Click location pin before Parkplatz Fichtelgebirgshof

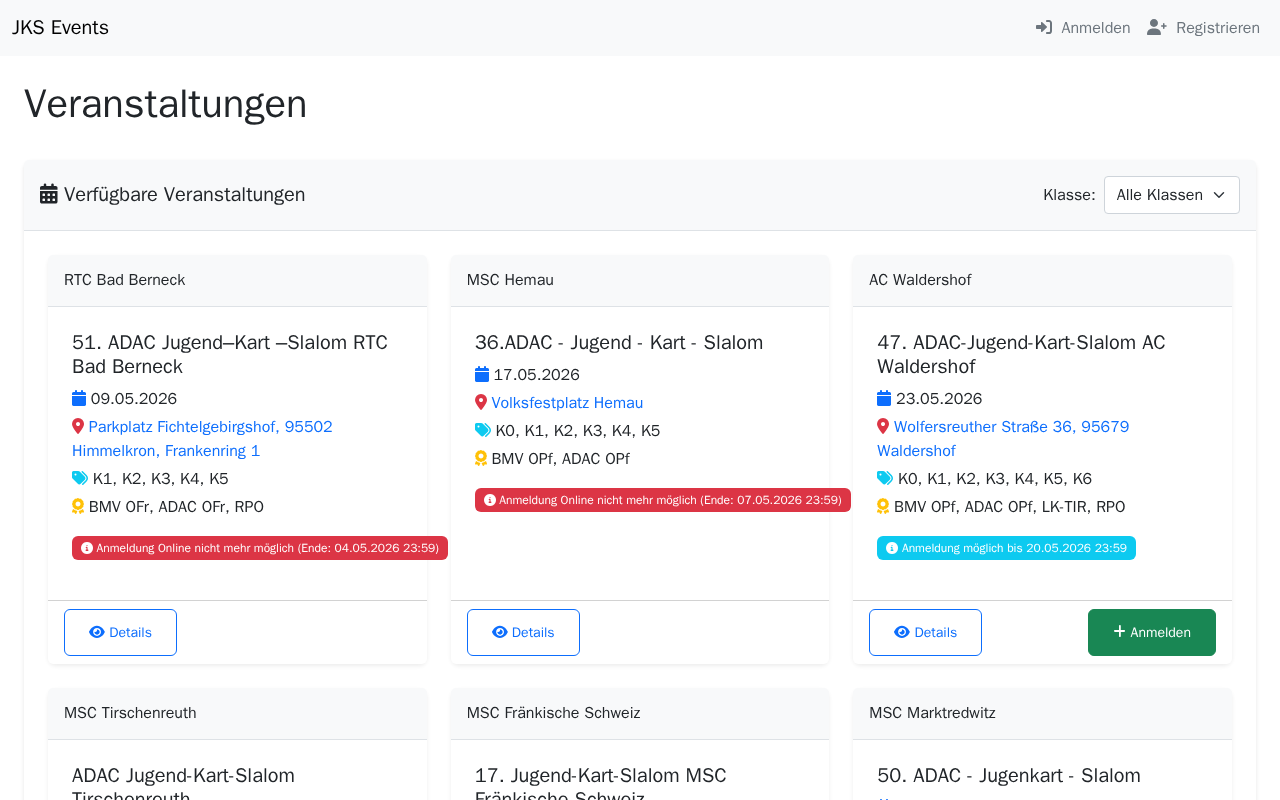pos(78,426)
